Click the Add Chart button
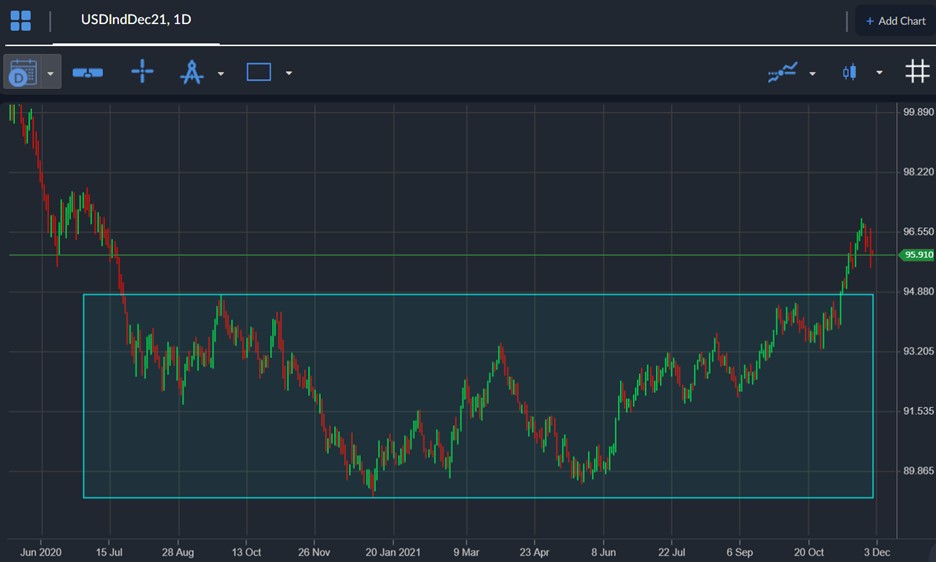The height and width of the screenshot is (562, 936). (895, 21)
